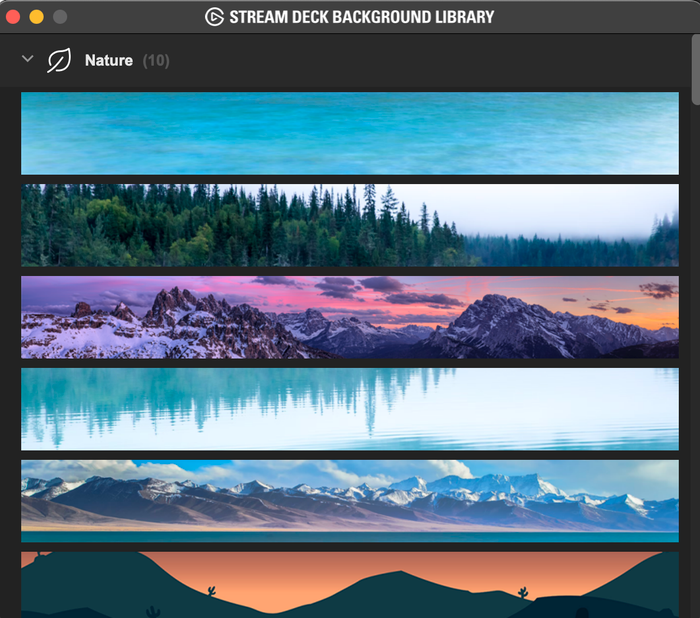Pick the teal lake tree reflection background
This screenshot has height=618, width=700.
click(350, 409)
